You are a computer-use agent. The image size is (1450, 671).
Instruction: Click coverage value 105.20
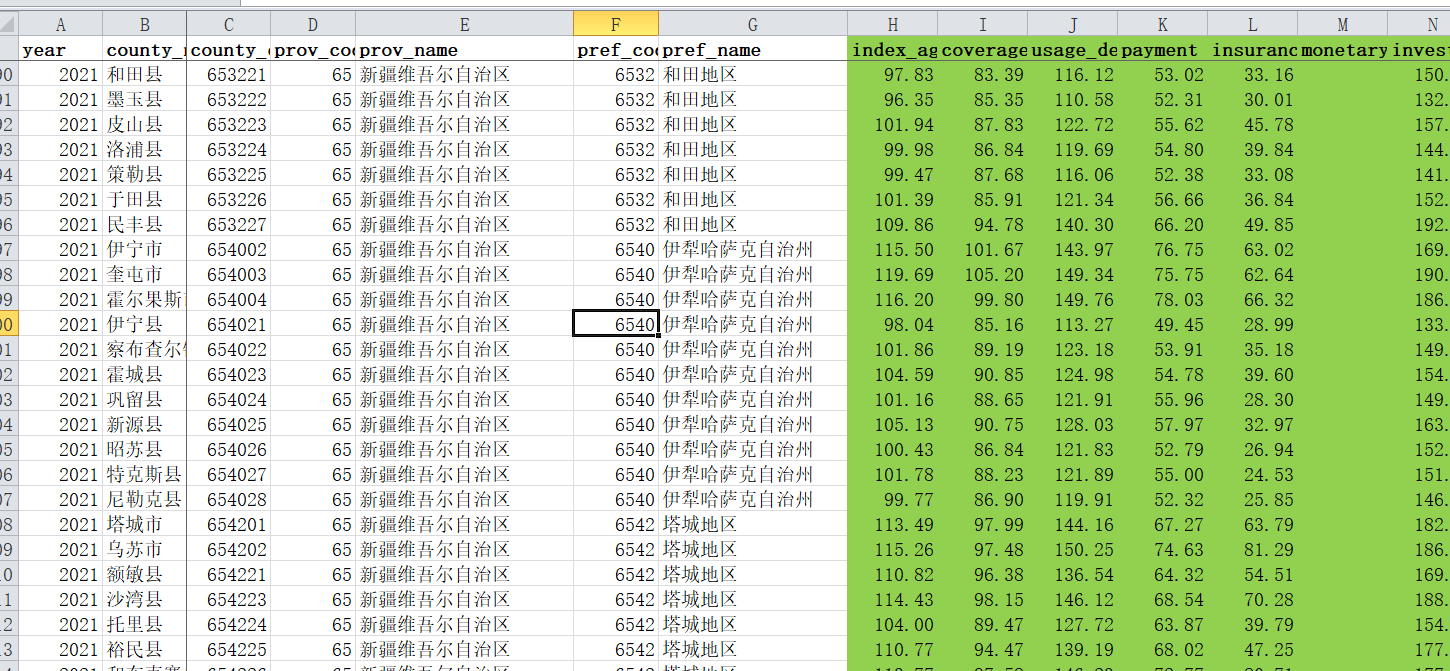(983, 274)
